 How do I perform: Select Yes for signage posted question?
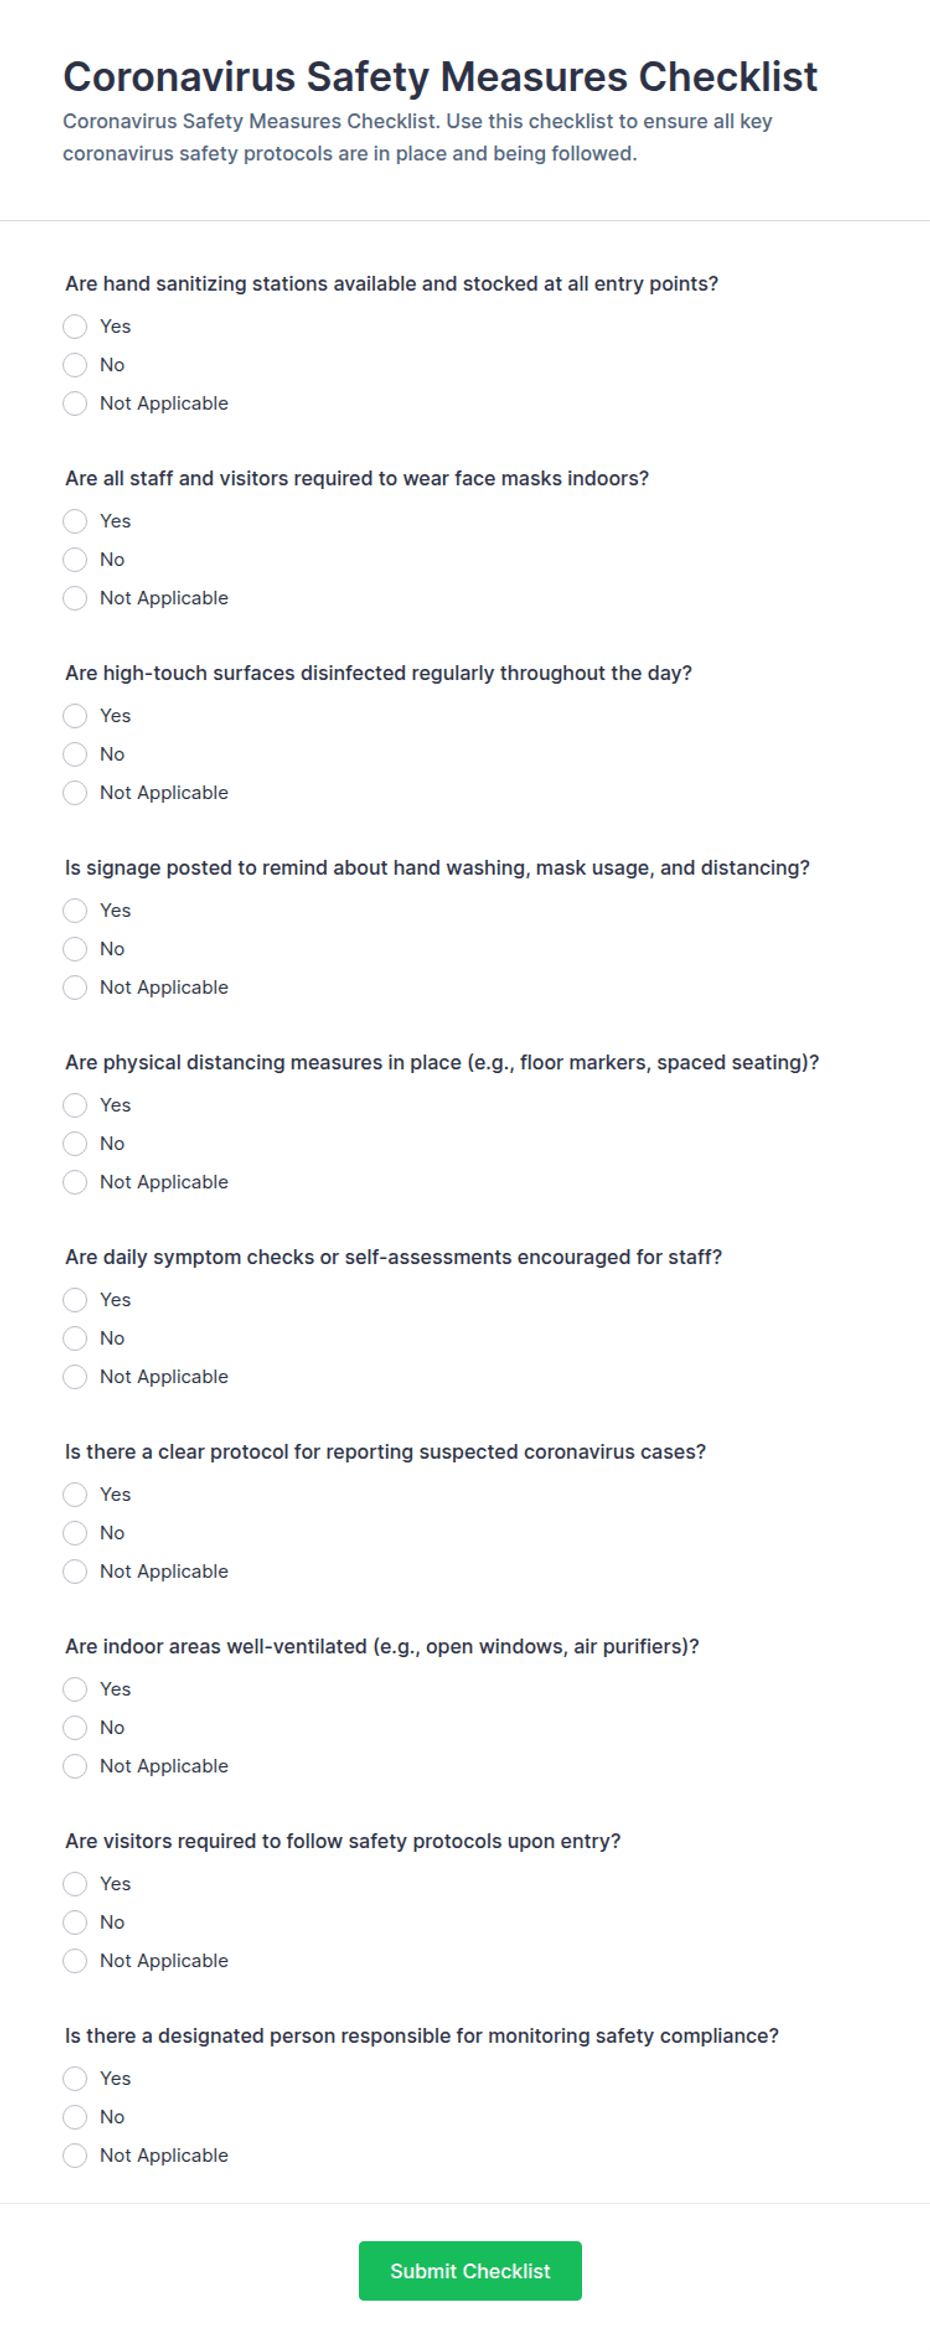point(75,911)
